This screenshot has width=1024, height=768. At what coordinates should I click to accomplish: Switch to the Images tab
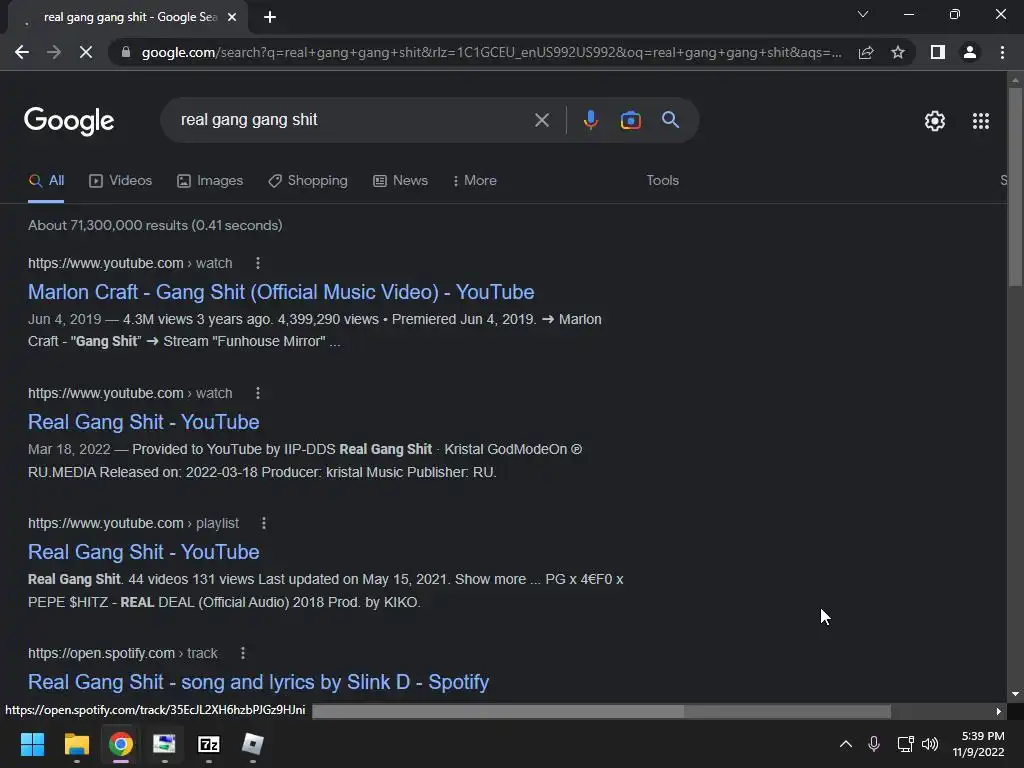point(210,181)
